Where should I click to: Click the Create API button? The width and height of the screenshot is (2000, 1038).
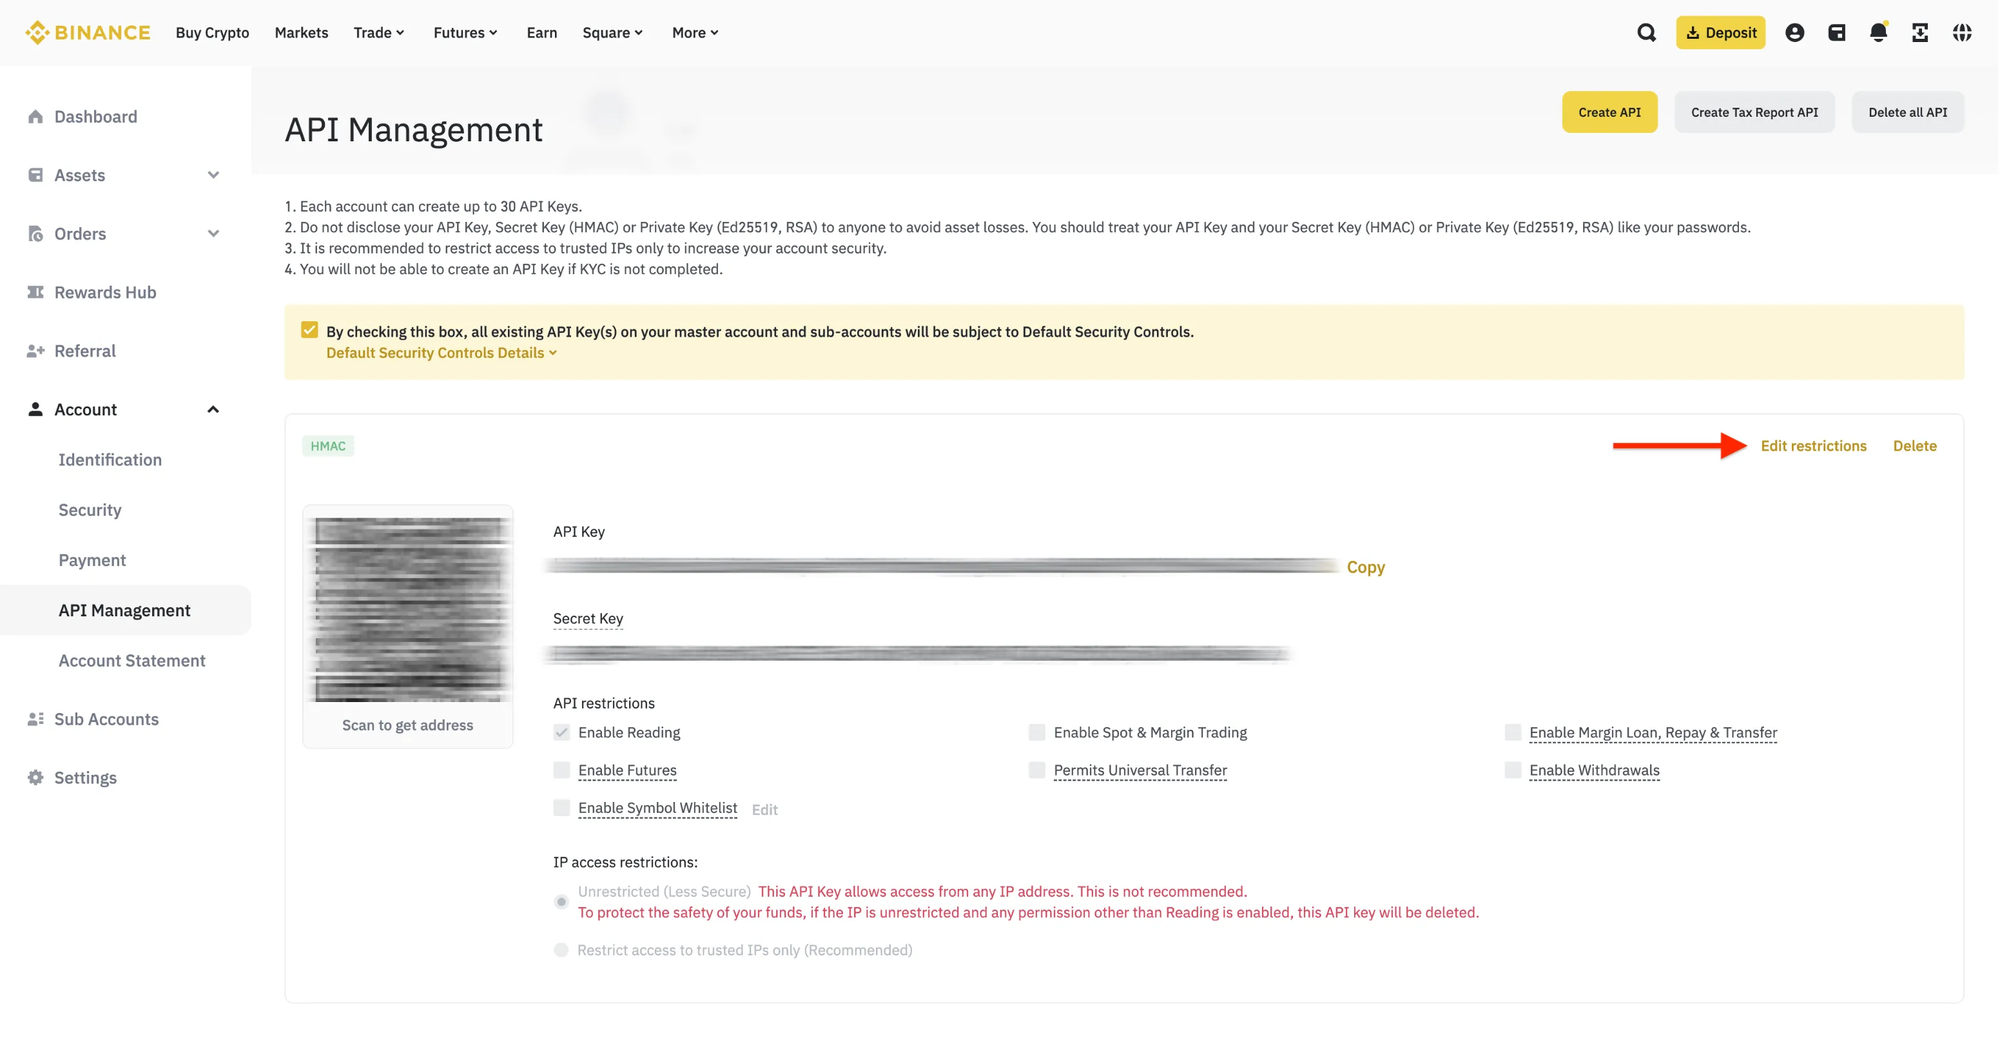point(1609,112)
